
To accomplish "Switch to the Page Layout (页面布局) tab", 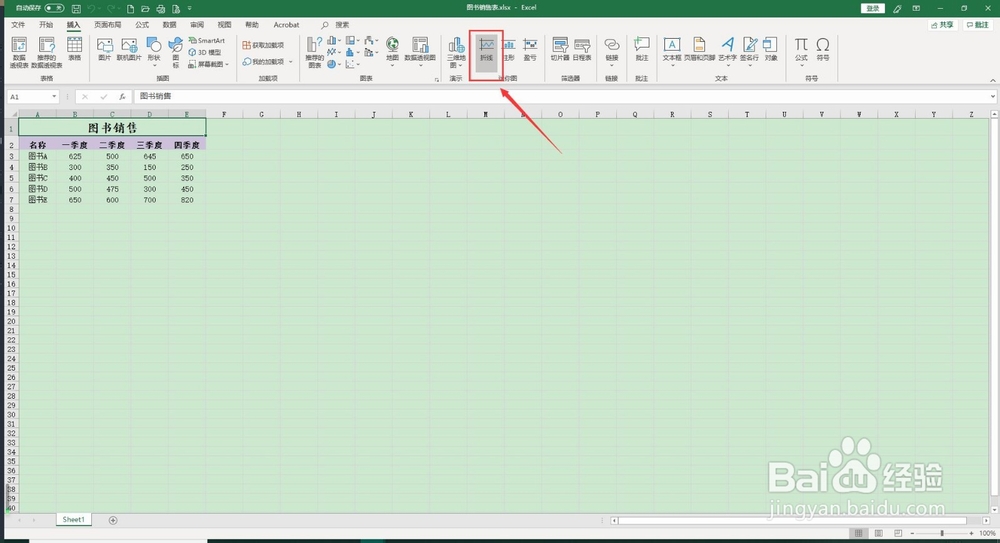I will tap(107, 25).
